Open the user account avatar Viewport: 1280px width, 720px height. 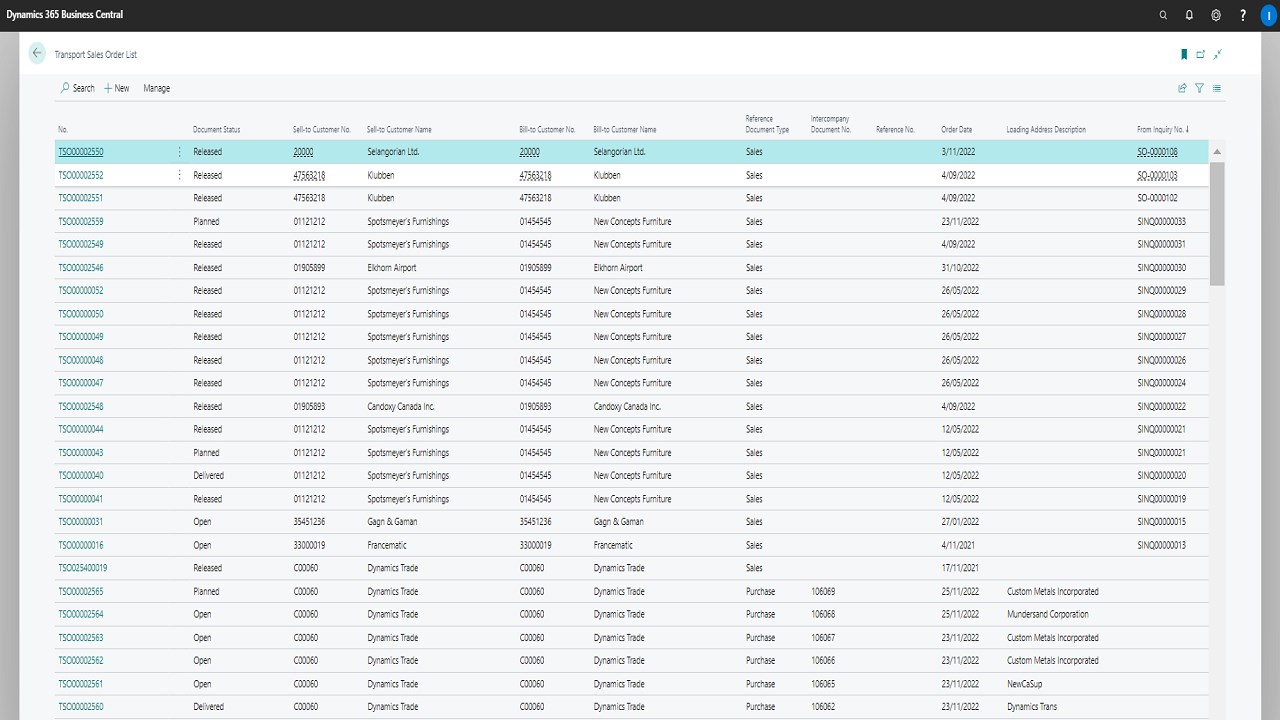click(x=1269, y=15)
